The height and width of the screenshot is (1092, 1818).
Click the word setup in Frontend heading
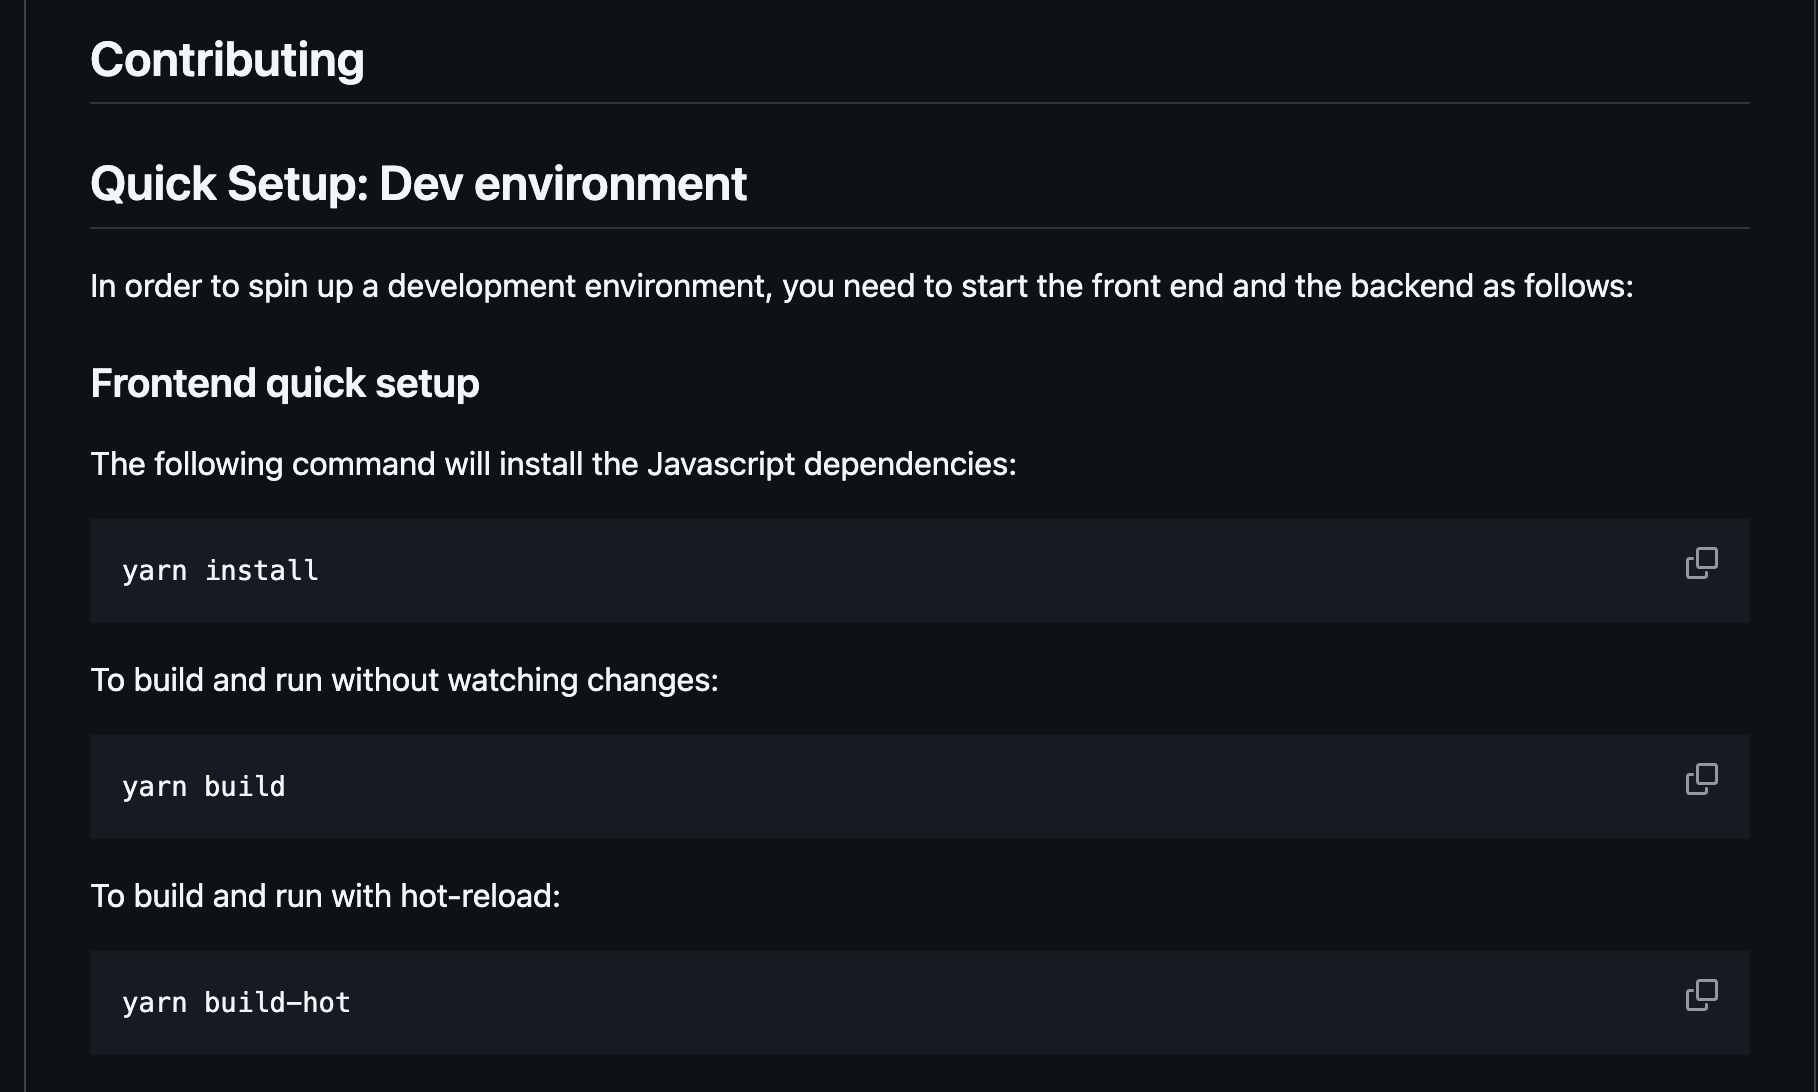pyautogui.click(x=427, y=385)
